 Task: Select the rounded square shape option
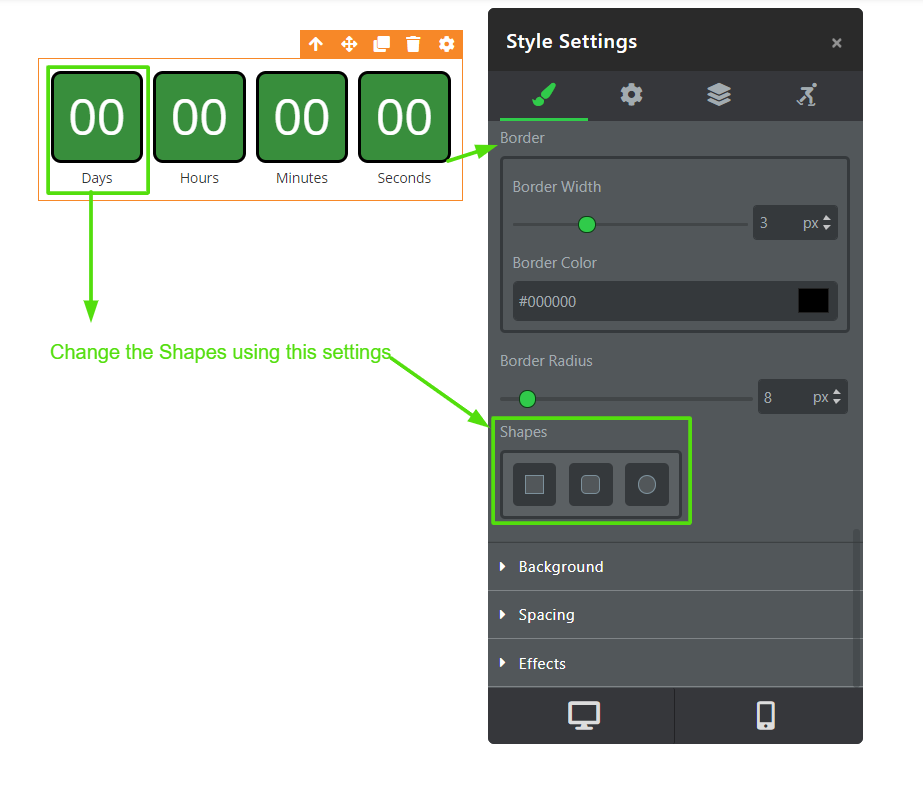[x=590, y=484]
